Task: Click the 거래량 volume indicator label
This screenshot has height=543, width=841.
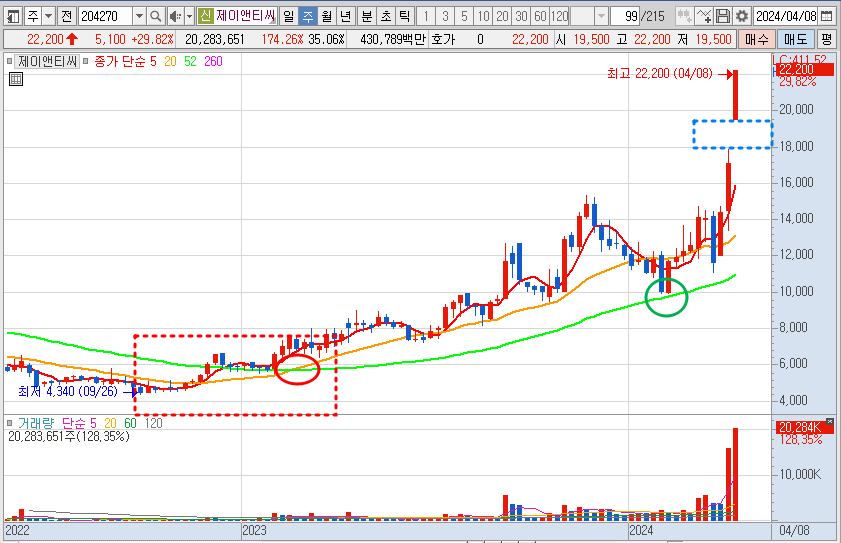Action: coord(36,423)
